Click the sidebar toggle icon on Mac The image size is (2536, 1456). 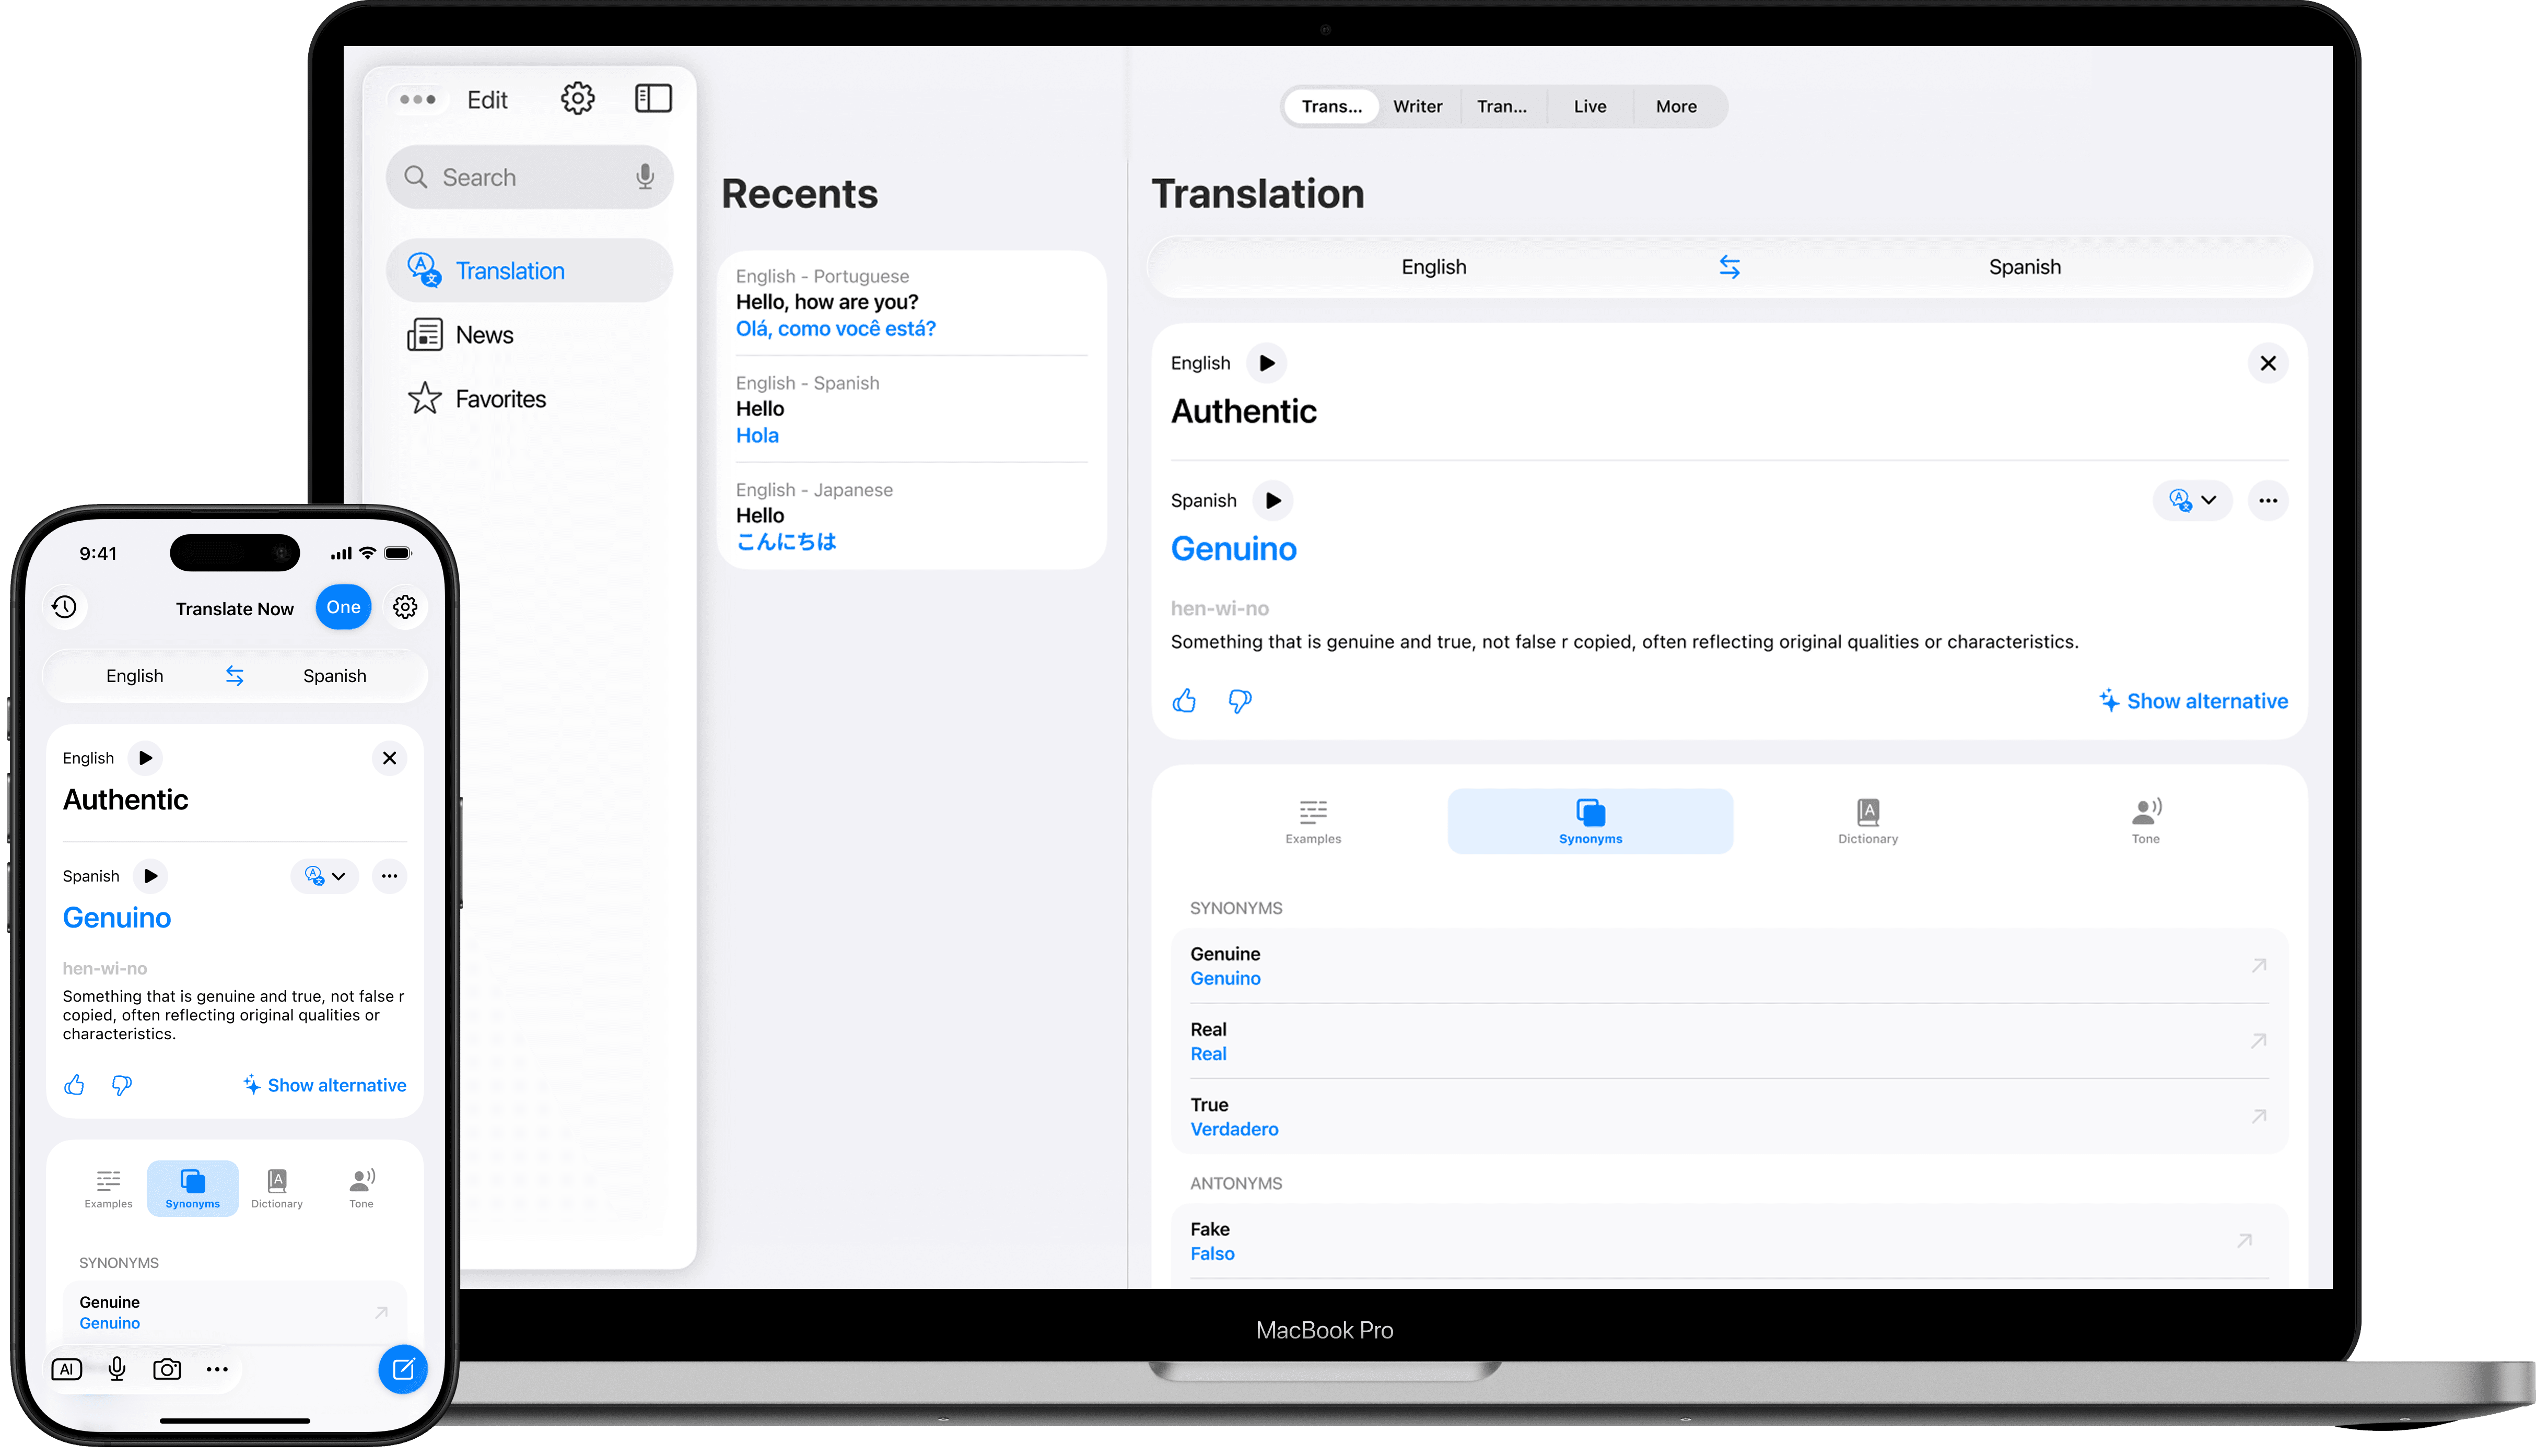click(x=653, y=99)
